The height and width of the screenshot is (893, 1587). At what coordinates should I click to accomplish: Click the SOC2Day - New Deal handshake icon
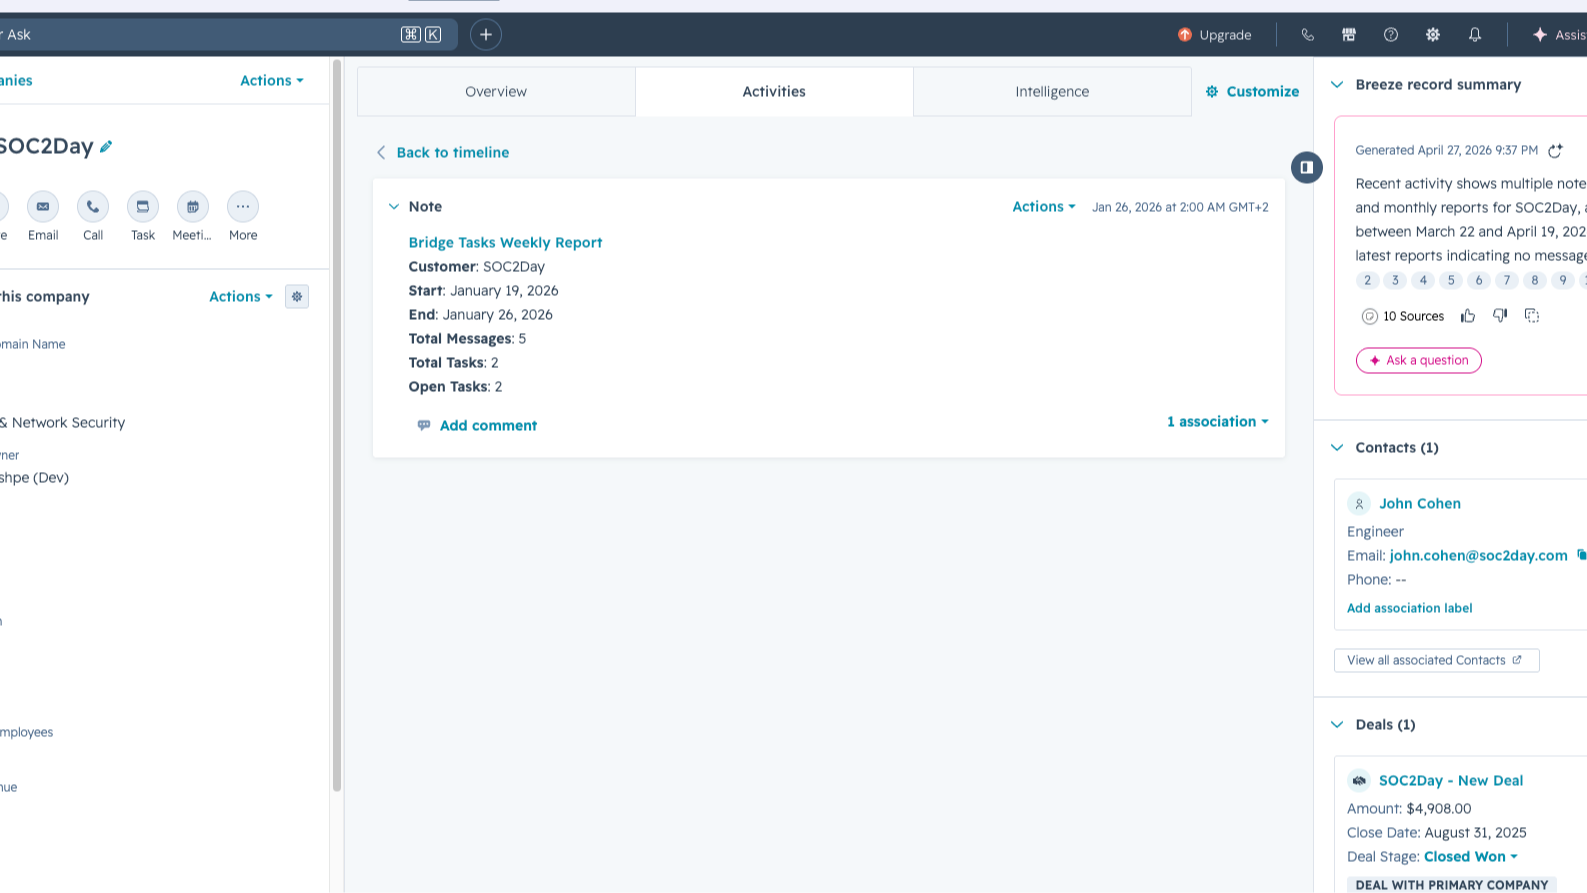(x=1359, y=780)
